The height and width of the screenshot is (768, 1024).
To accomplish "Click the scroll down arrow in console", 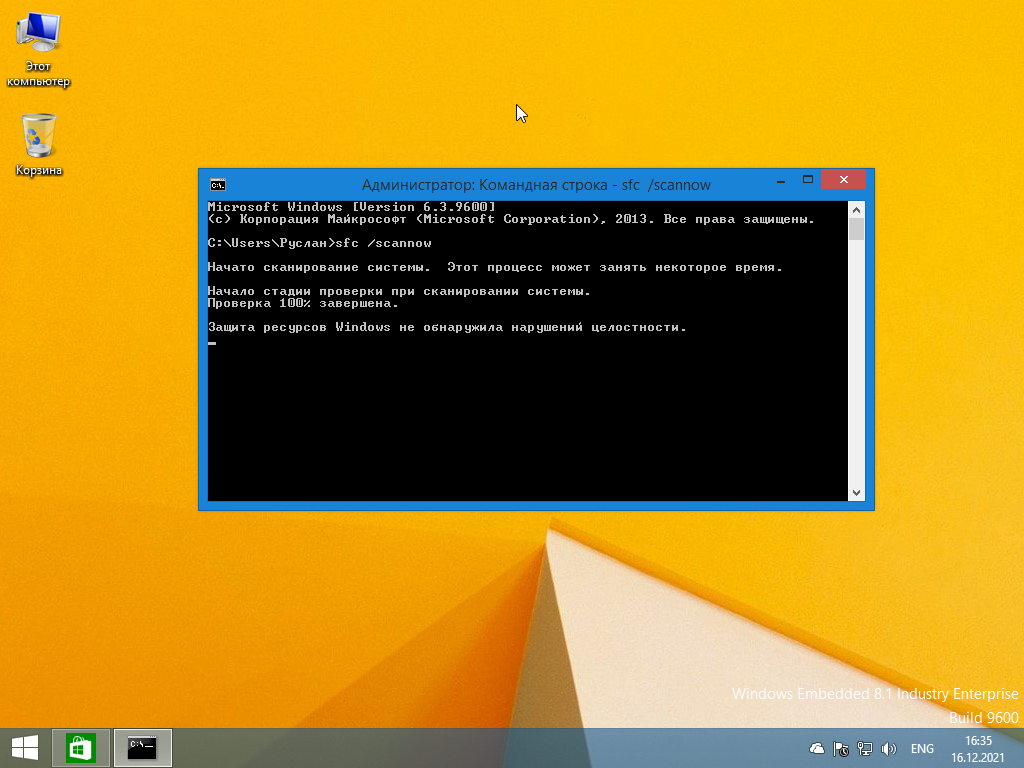I will tap(856, 492).
